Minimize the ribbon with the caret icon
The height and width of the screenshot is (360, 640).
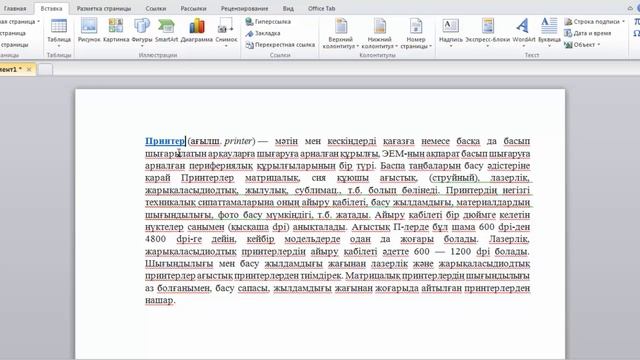[x=630, y=8]
